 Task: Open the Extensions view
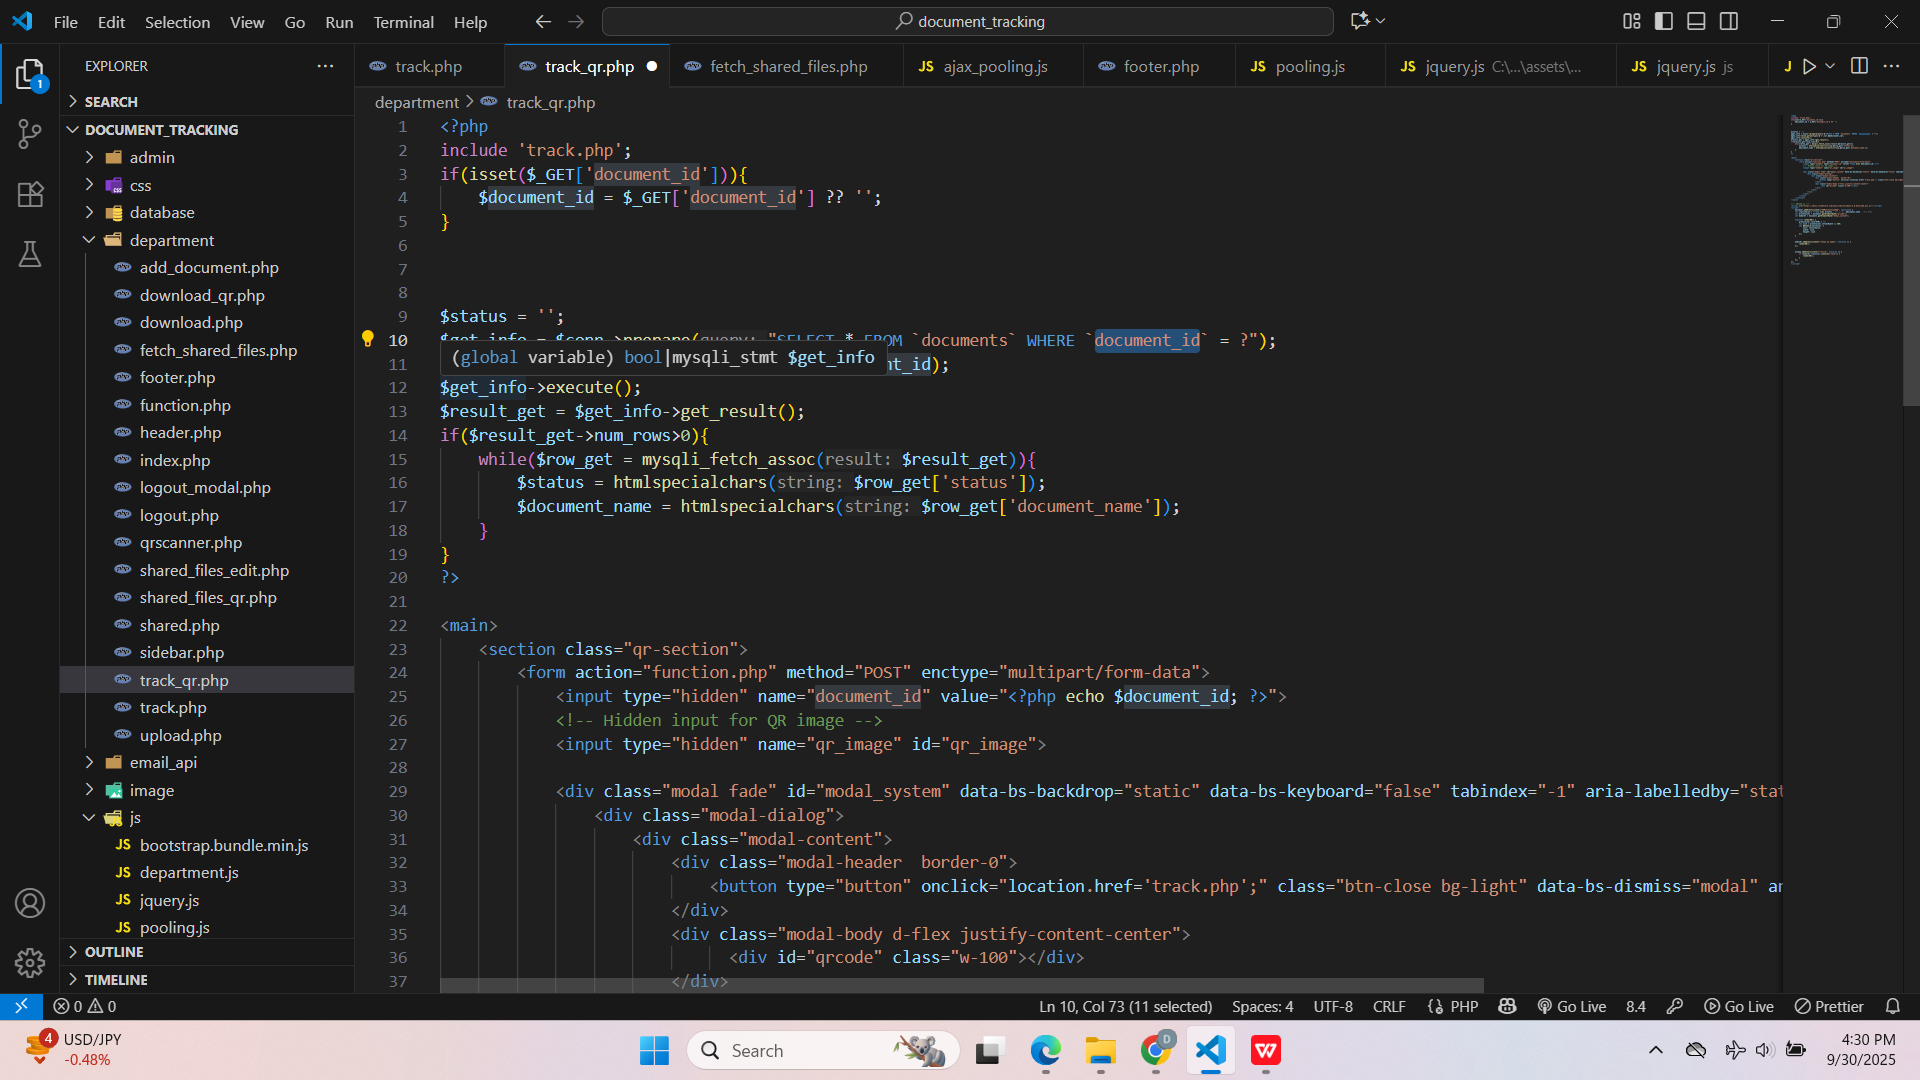coord(30,194)
